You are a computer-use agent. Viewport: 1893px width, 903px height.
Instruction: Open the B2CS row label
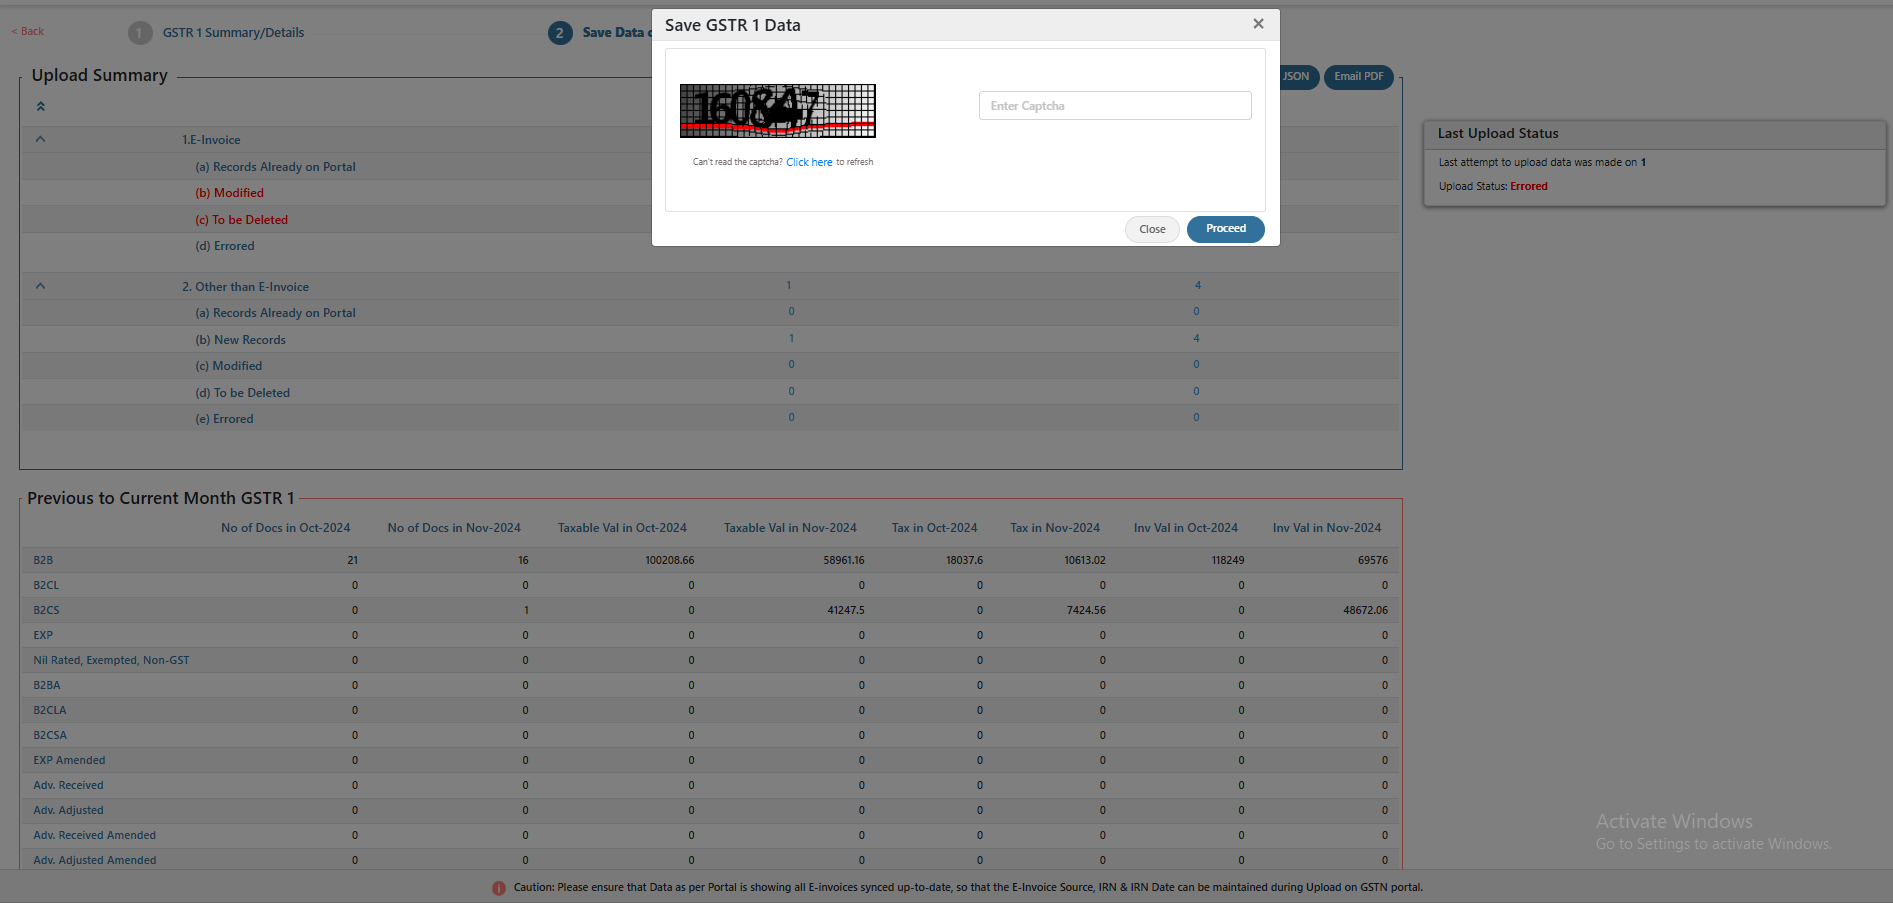46,610
